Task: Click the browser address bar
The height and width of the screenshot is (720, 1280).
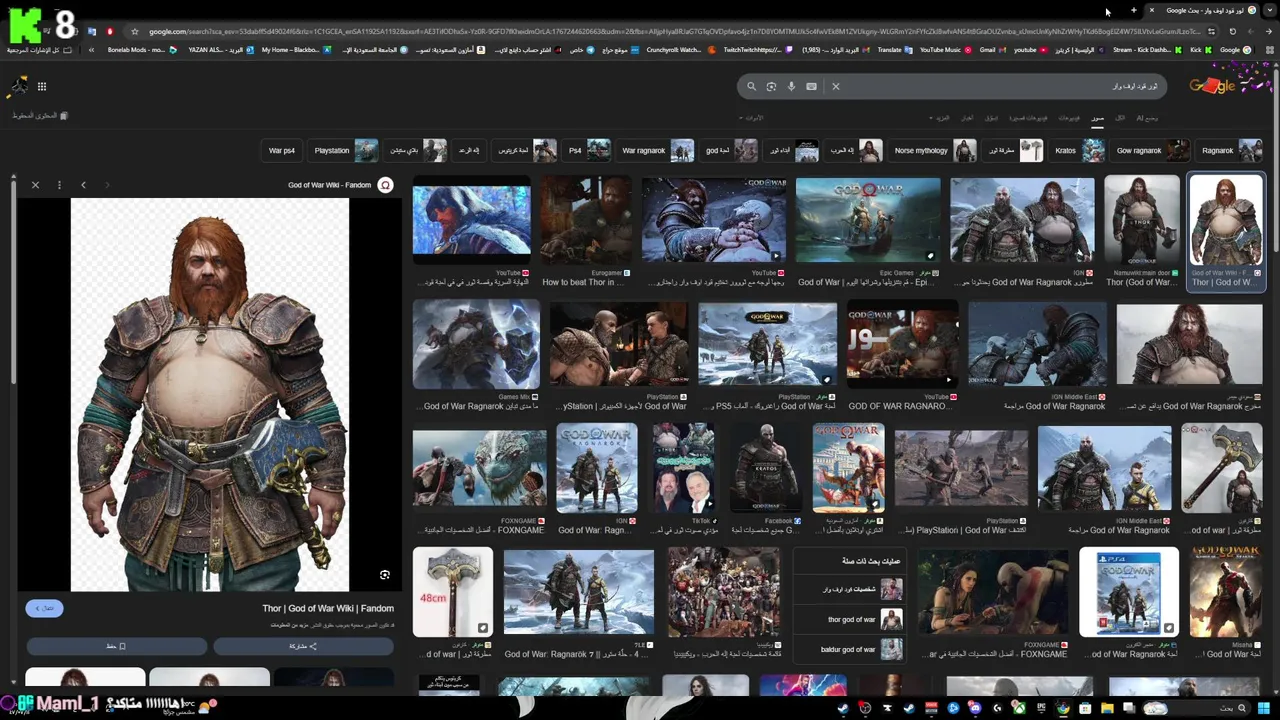Action: pyautogui.click(x=670, y=31)
